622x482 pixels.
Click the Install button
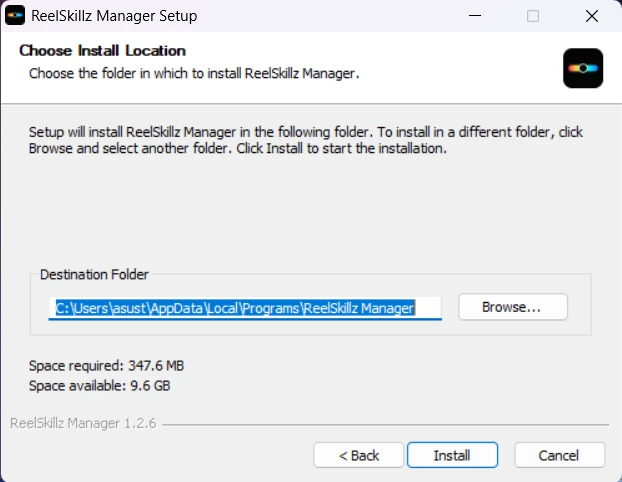pyautogui.click(x=452, y=455)
